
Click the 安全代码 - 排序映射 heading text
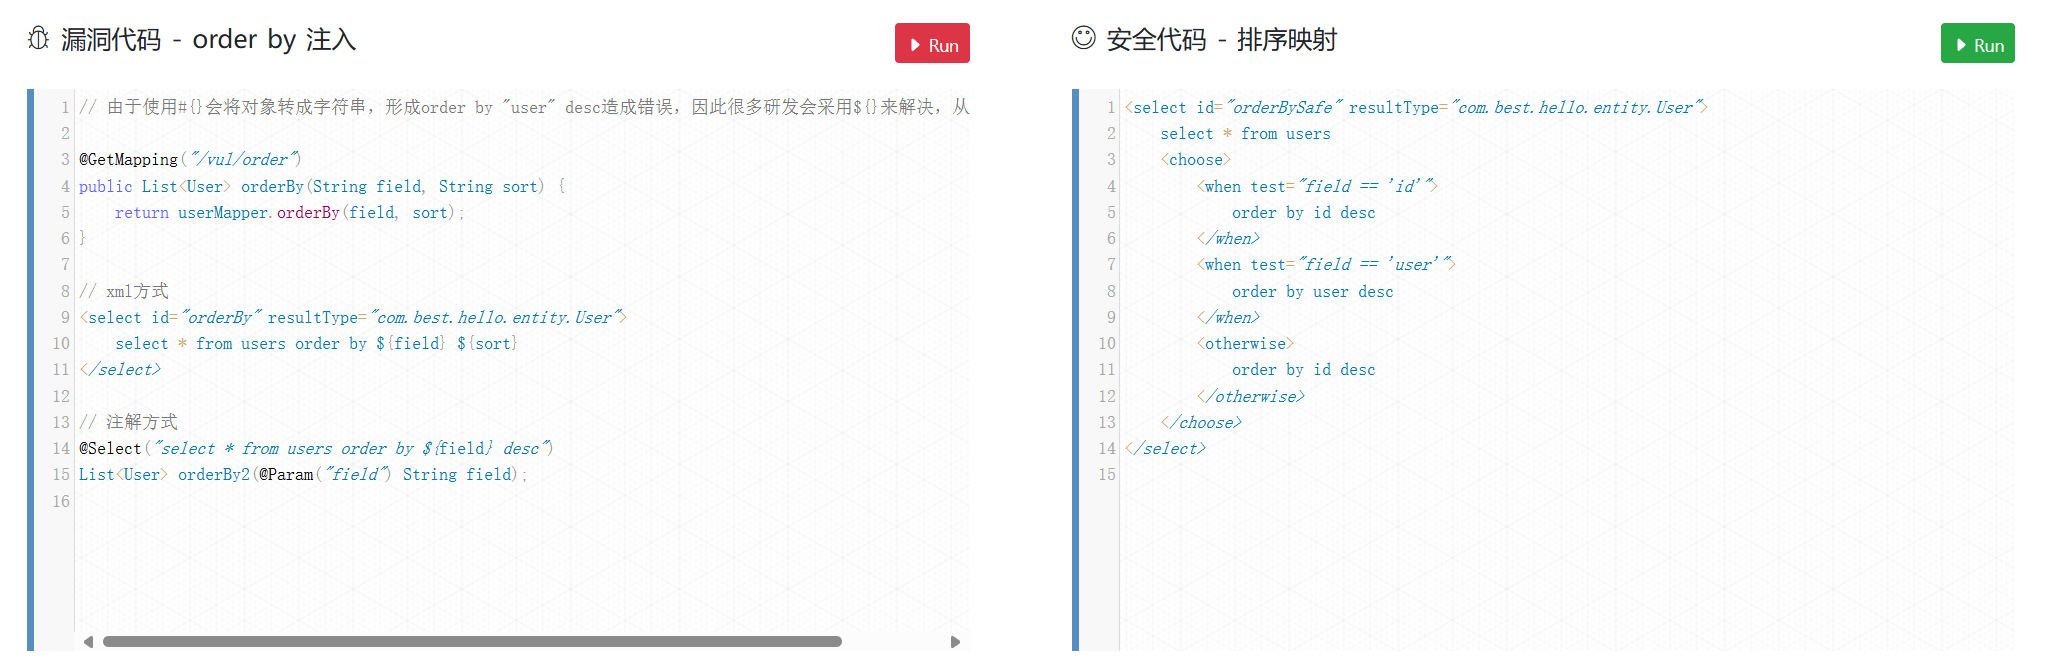[x=1221, y=40]
